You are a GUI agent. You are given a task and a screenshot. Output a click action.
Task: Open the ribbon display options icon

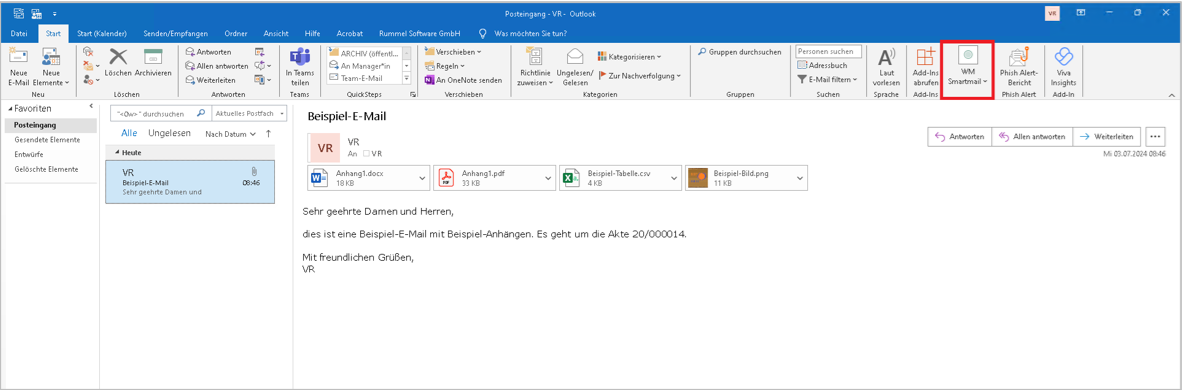[x=1081, y=12]
